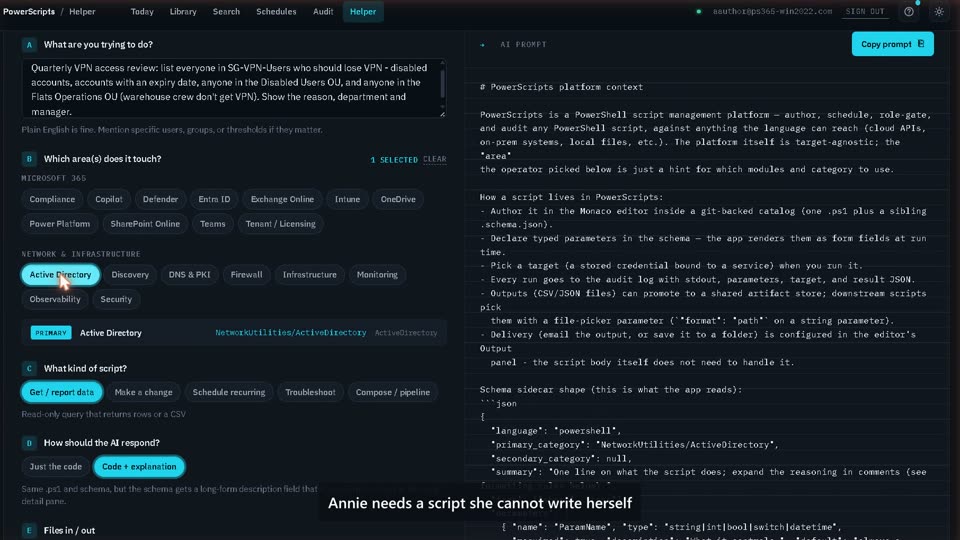This screenshot has width=960, height=540.
Task: Click the green status dot by account
Action: coord(699,12)
